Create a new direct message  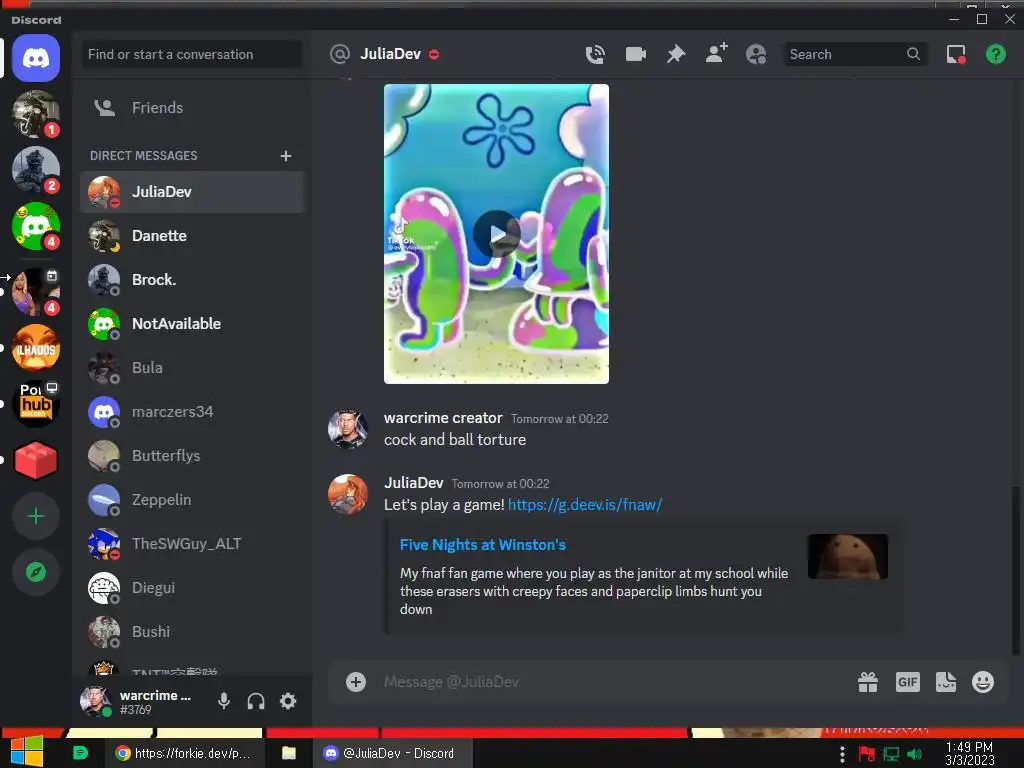click(x=285, y=155)
